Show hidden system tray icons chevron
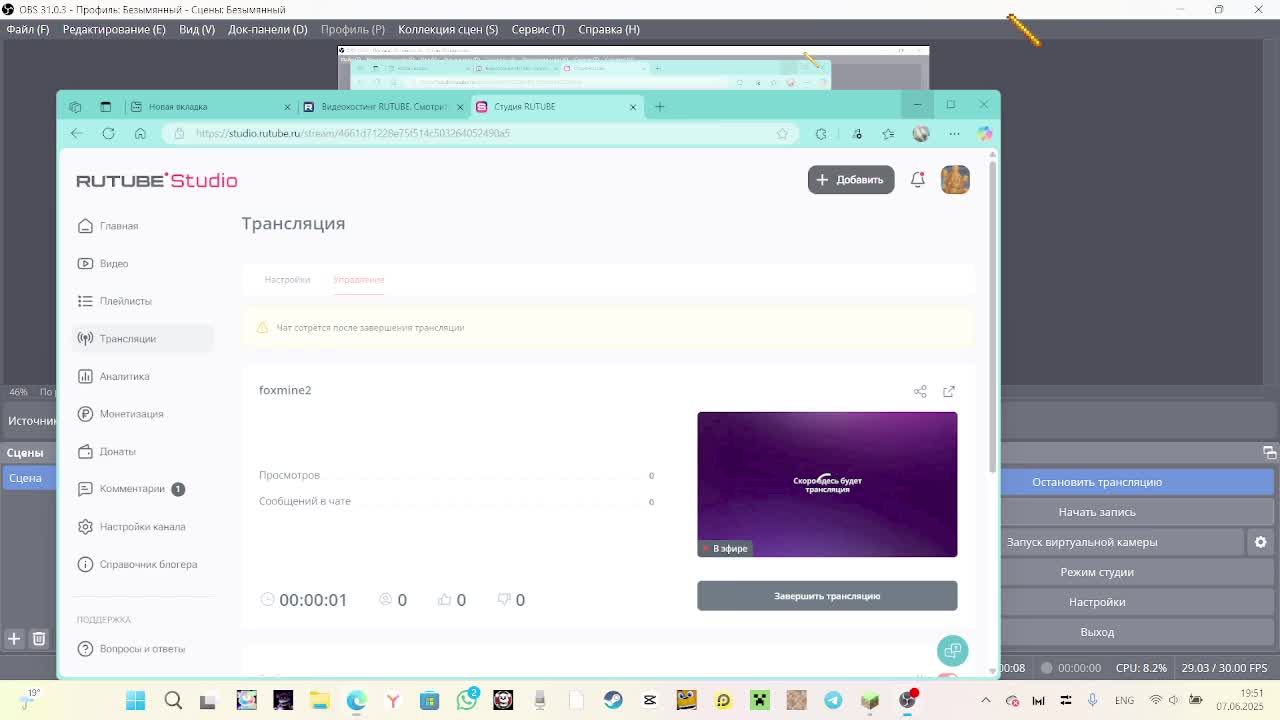1280x720 pixels. [x=985, y=700]
